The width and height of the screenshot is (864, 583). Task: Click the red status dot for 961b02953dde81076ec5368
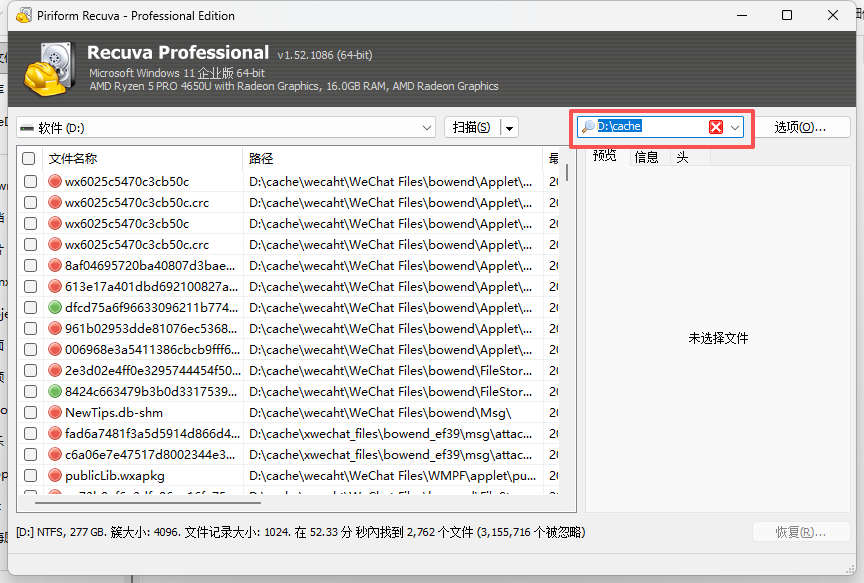click(55, 328)
